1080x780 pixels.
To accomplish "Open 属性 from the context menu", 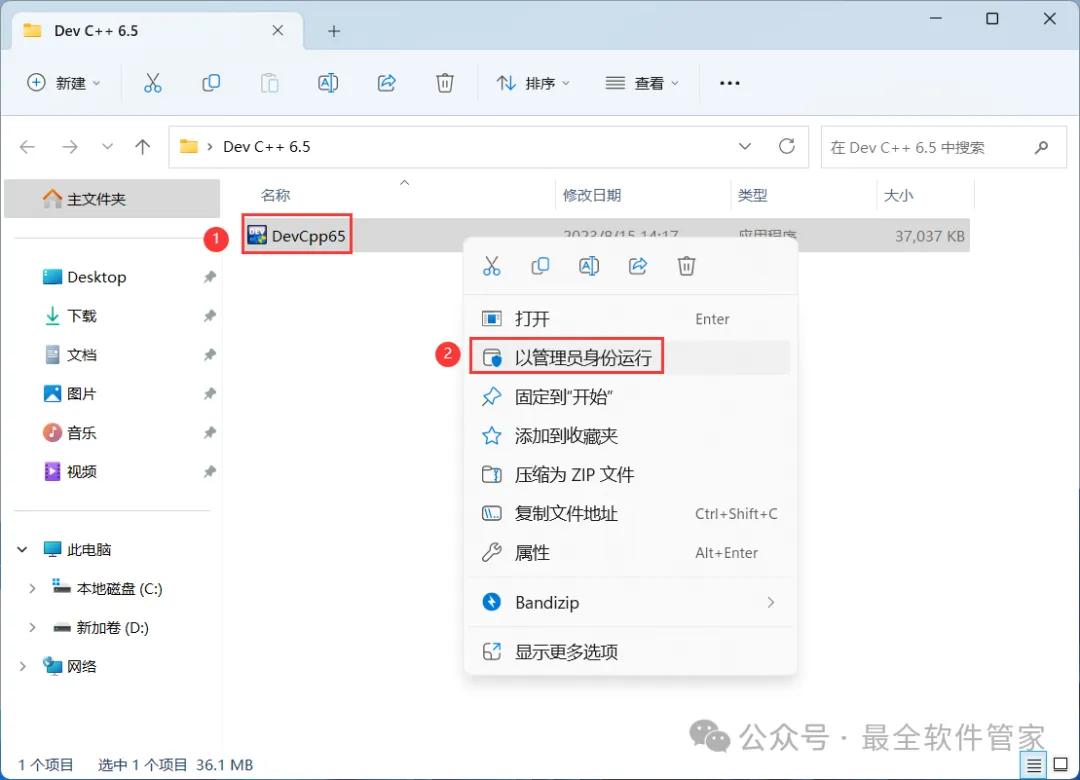I will click(x=630, y=553).
